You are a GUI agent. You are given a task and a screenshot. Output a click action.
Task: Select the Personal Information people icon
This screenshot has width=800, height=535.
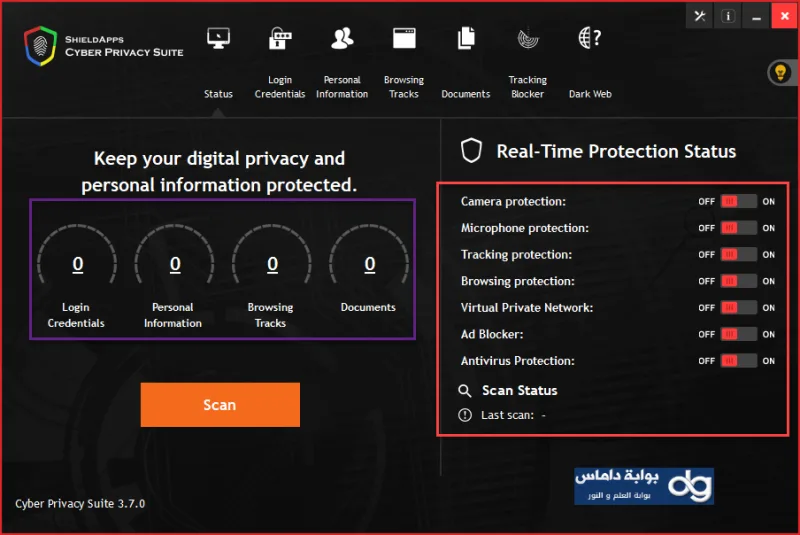(342, 38)
